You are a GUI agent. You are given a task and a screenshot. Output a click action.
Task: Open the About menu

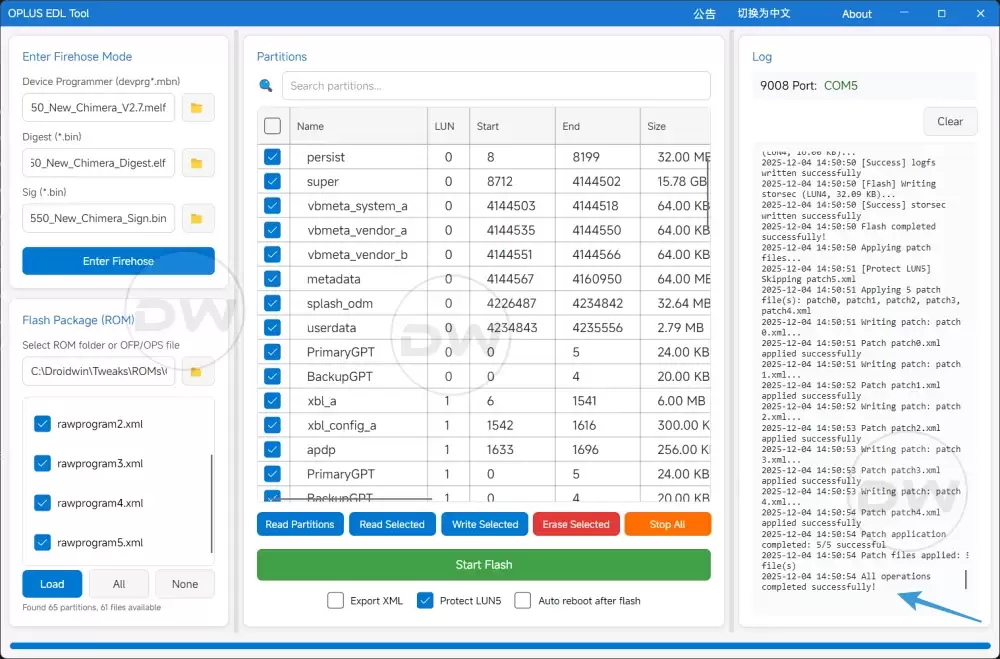point(856,14)
